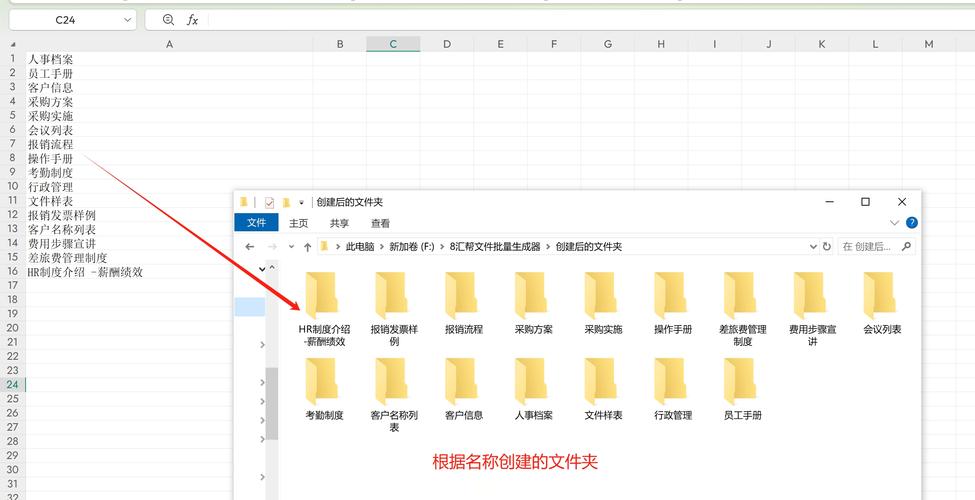The height and width of the screenshot is (500, 975).
Task: Go up one folder level with up arrow
Action: tap(308, 246)
